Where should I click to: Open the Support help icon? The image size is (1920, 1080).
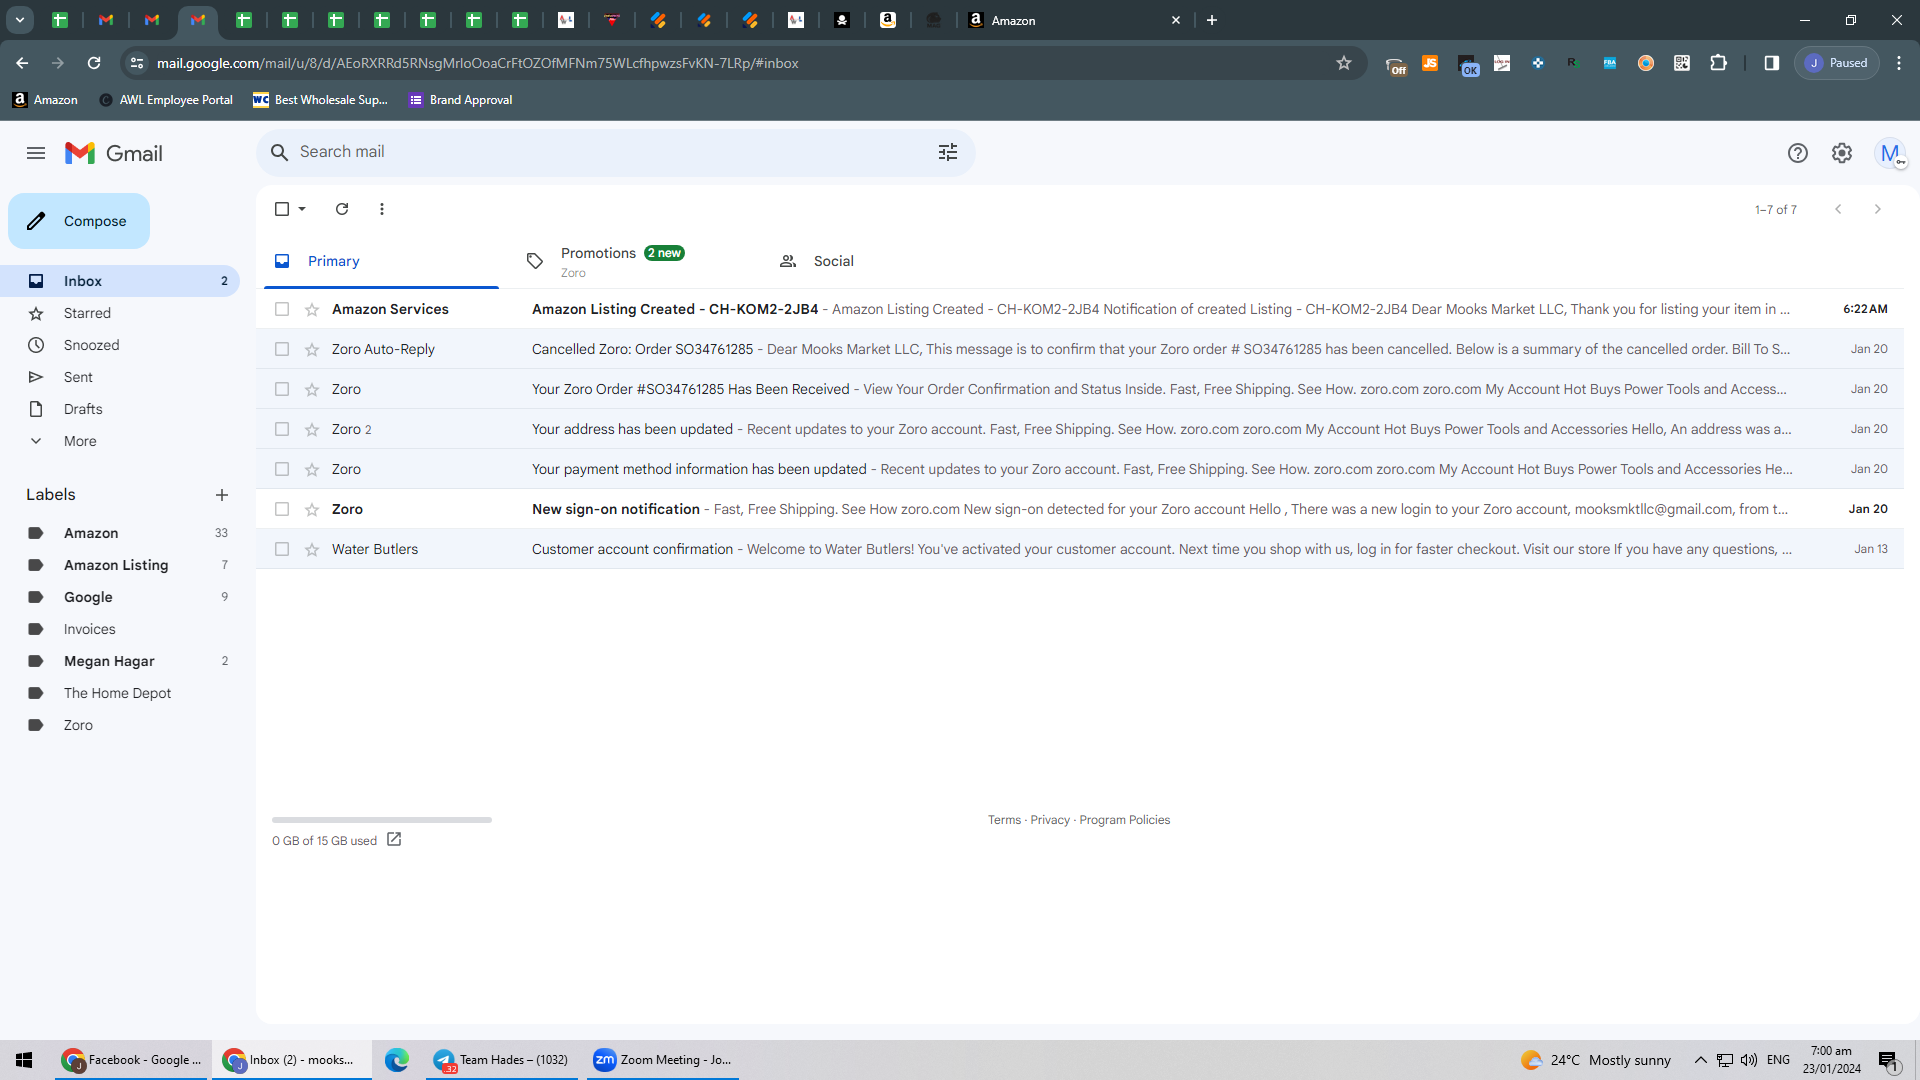[x=1798, y=153]
